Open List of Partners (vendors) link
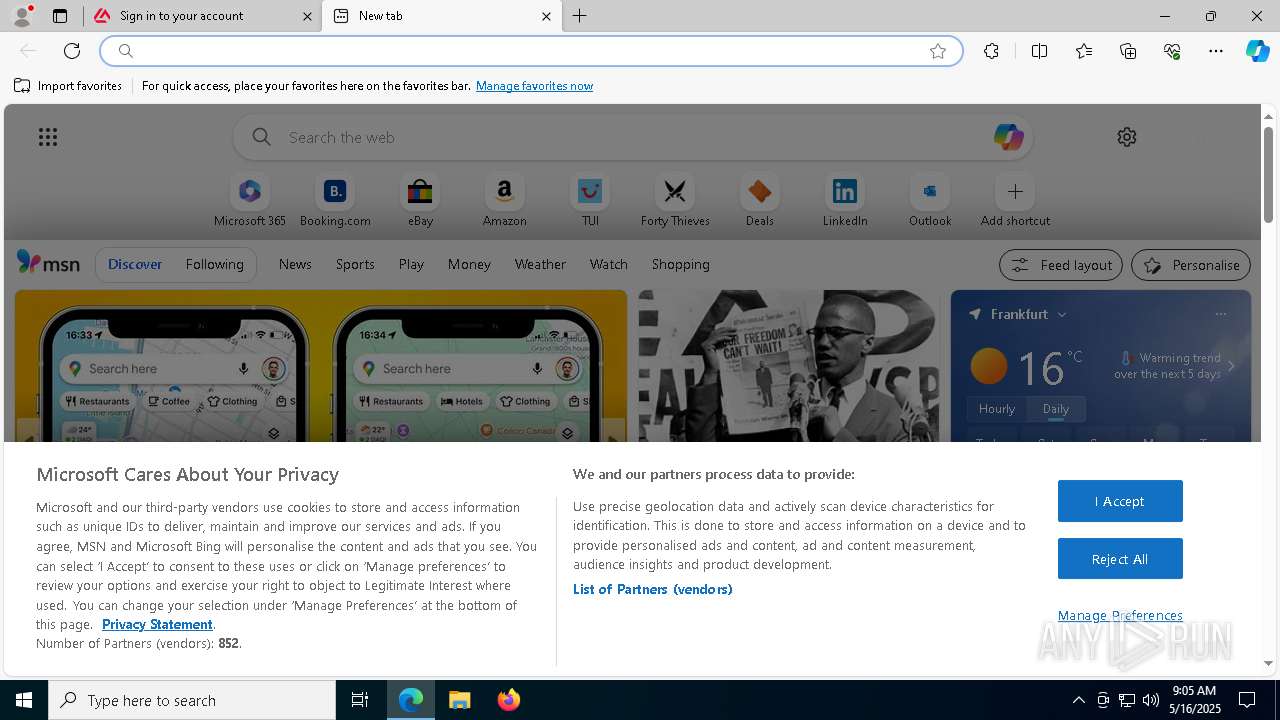1280x720 pixels. 653,589
